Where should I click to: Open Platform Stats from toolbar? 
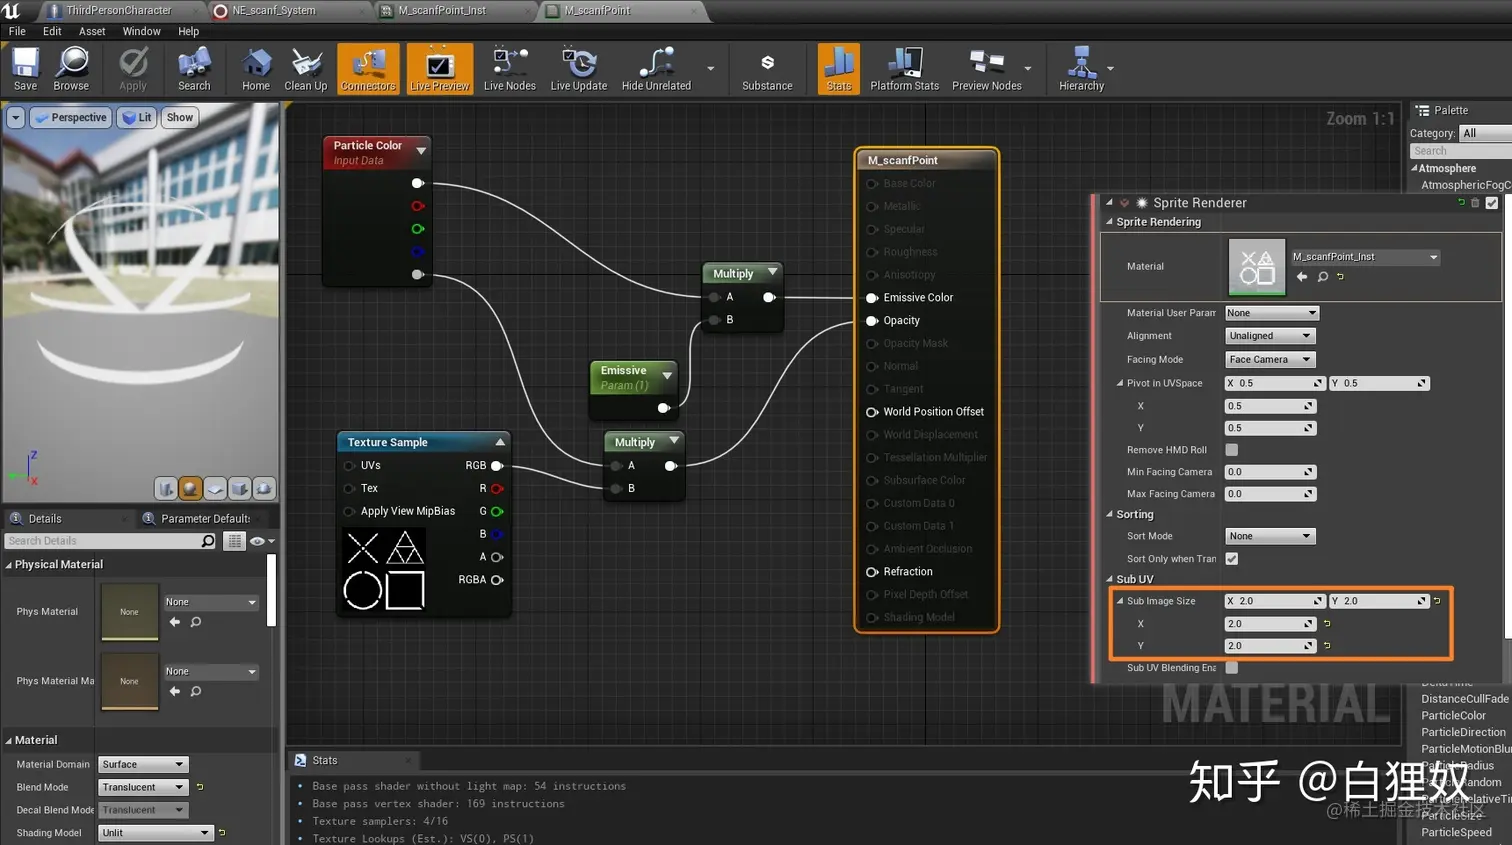pos(905,69)
